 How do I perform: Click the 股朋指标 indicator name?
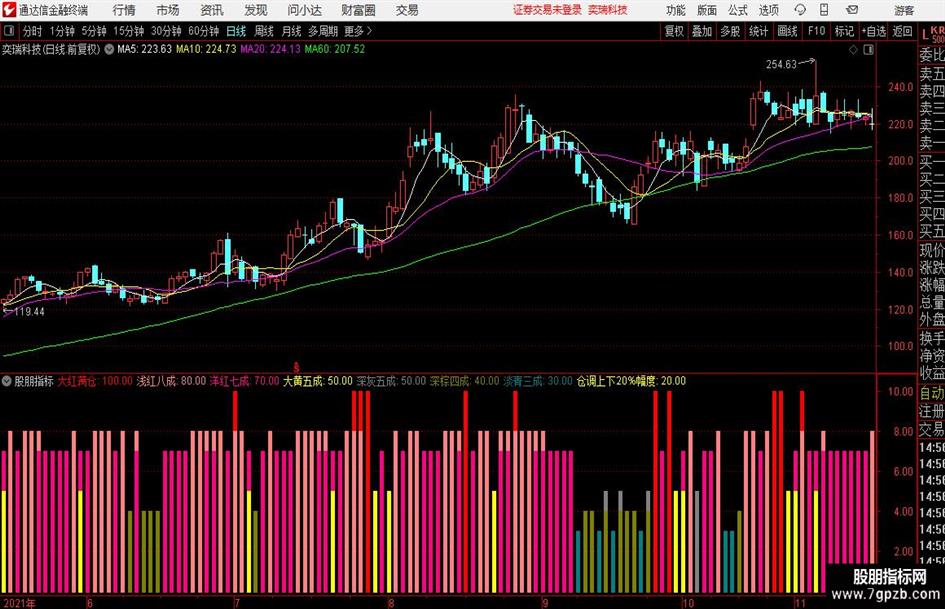point(34,381)
